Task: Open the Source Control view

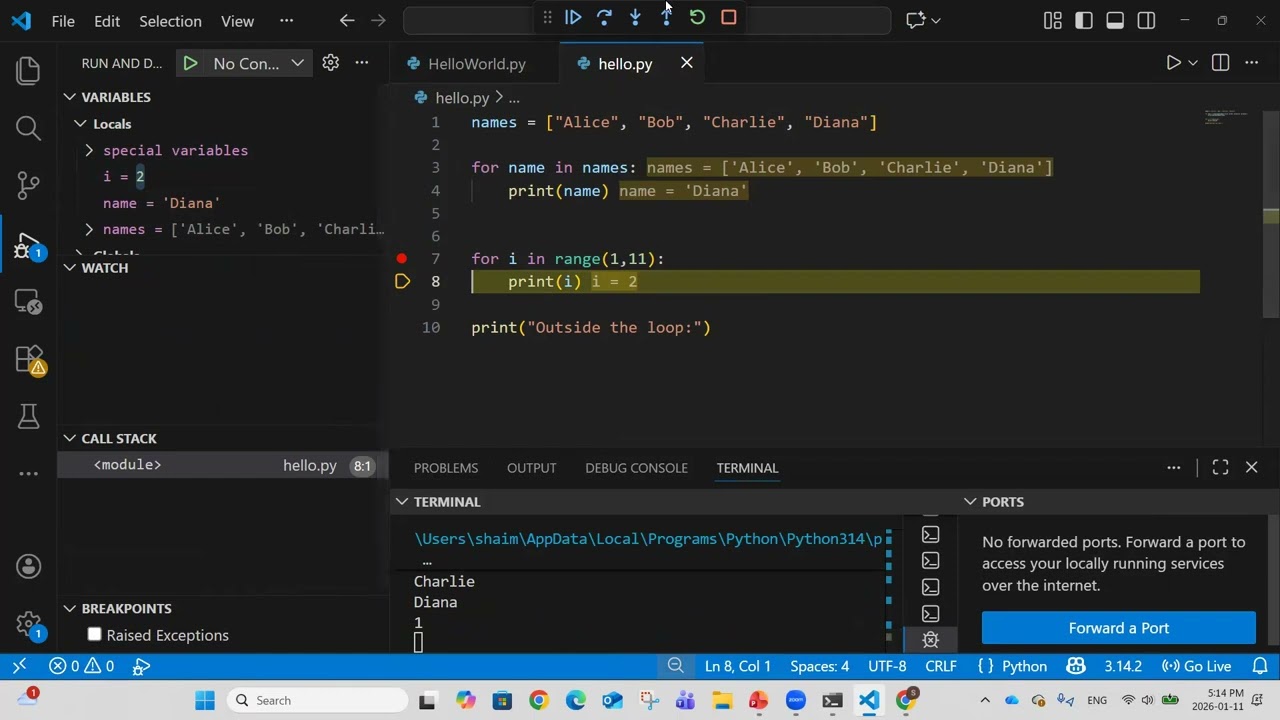Action: click(x=28, y=185)
